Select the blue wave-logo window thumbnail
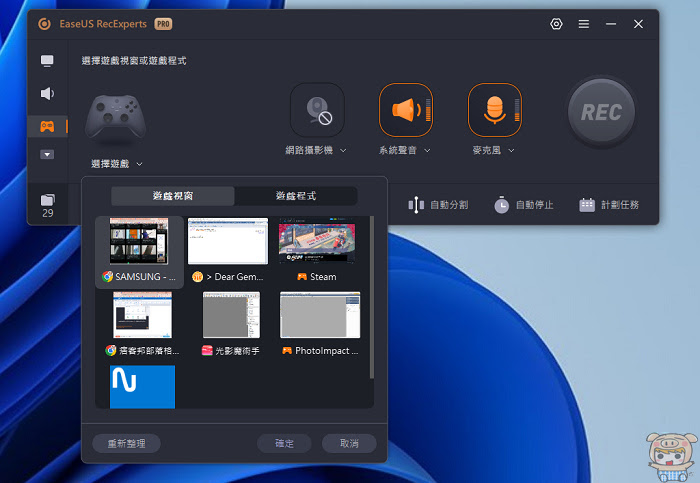 click(142, 387)
